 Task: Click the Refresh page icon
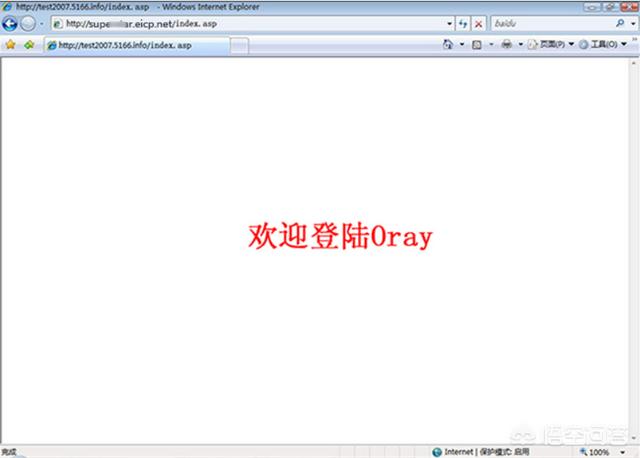(463, 24)
